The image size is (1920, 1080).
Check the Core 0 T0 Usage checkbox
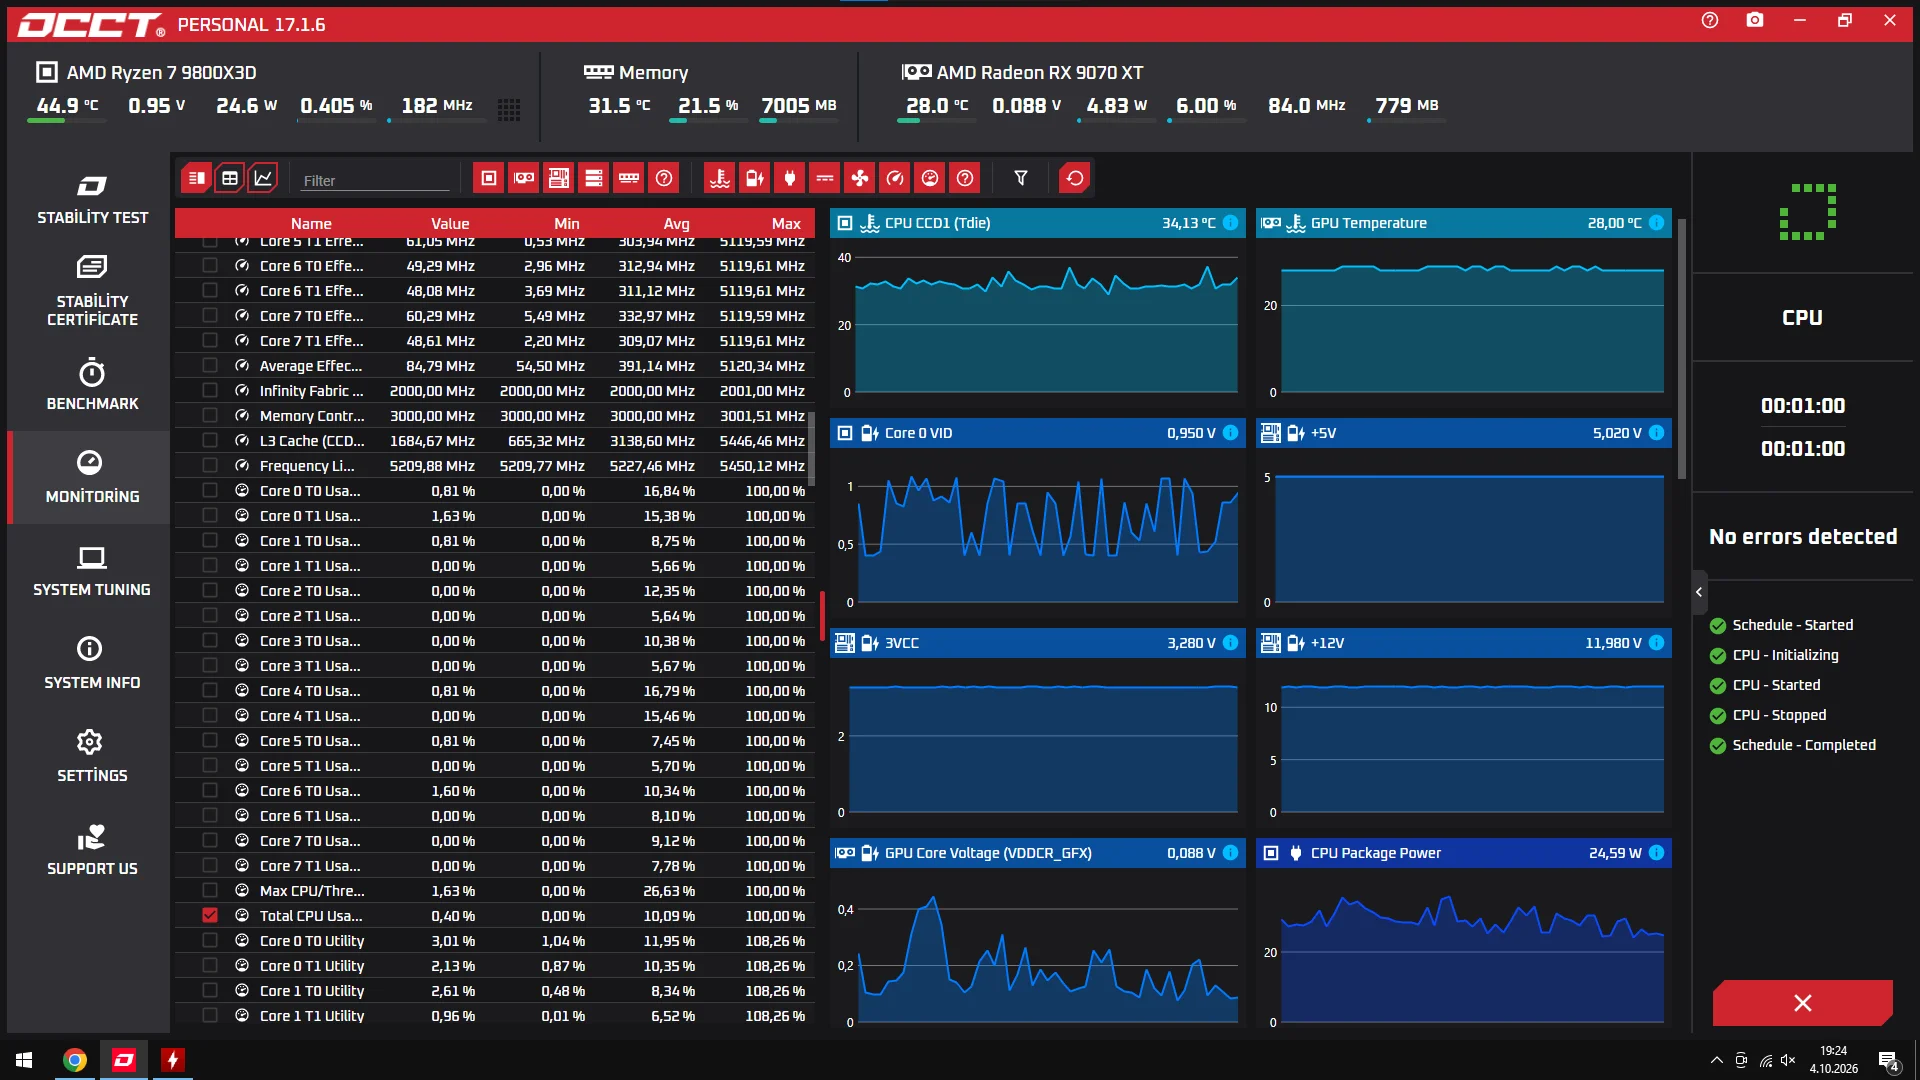[210, 490]
